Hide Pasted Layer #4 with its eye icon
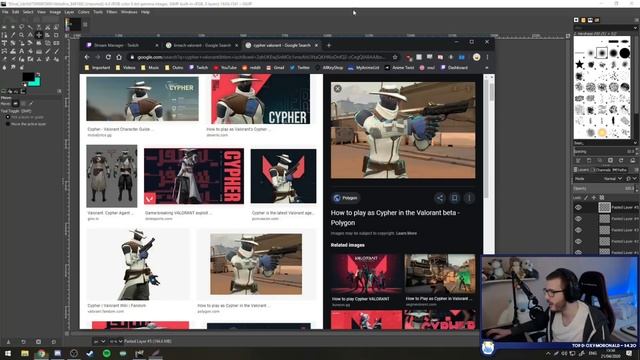This screenshot has width=640, height=360. tap(578, 219)
